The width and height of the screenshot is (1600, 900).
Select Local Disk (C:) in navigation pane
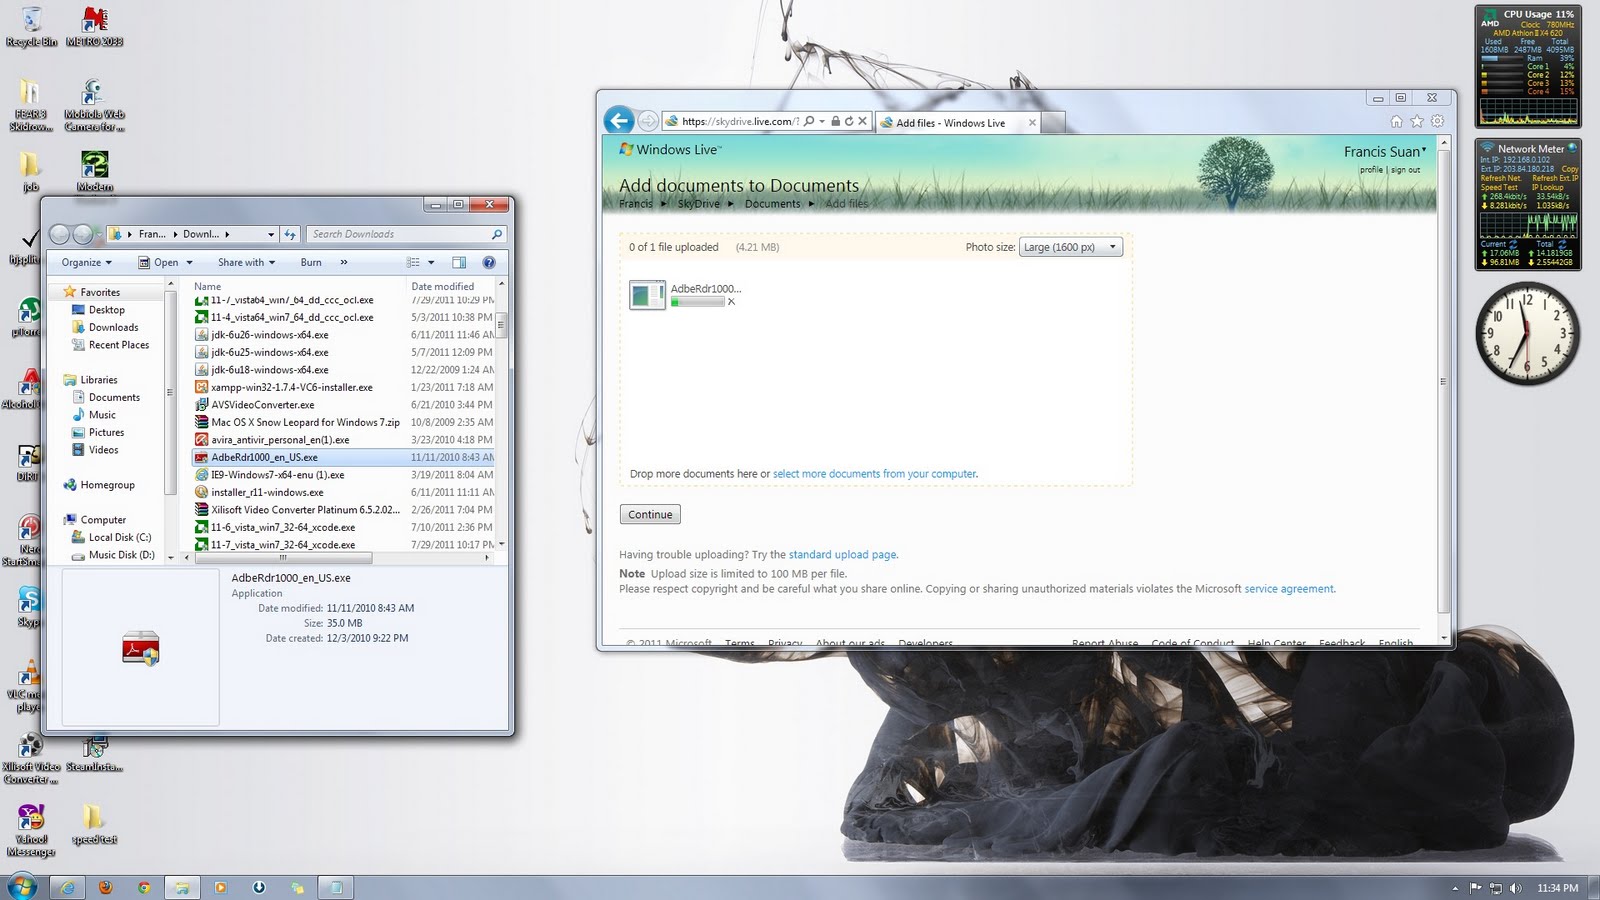pyautogui.click(x=120, y=537)
